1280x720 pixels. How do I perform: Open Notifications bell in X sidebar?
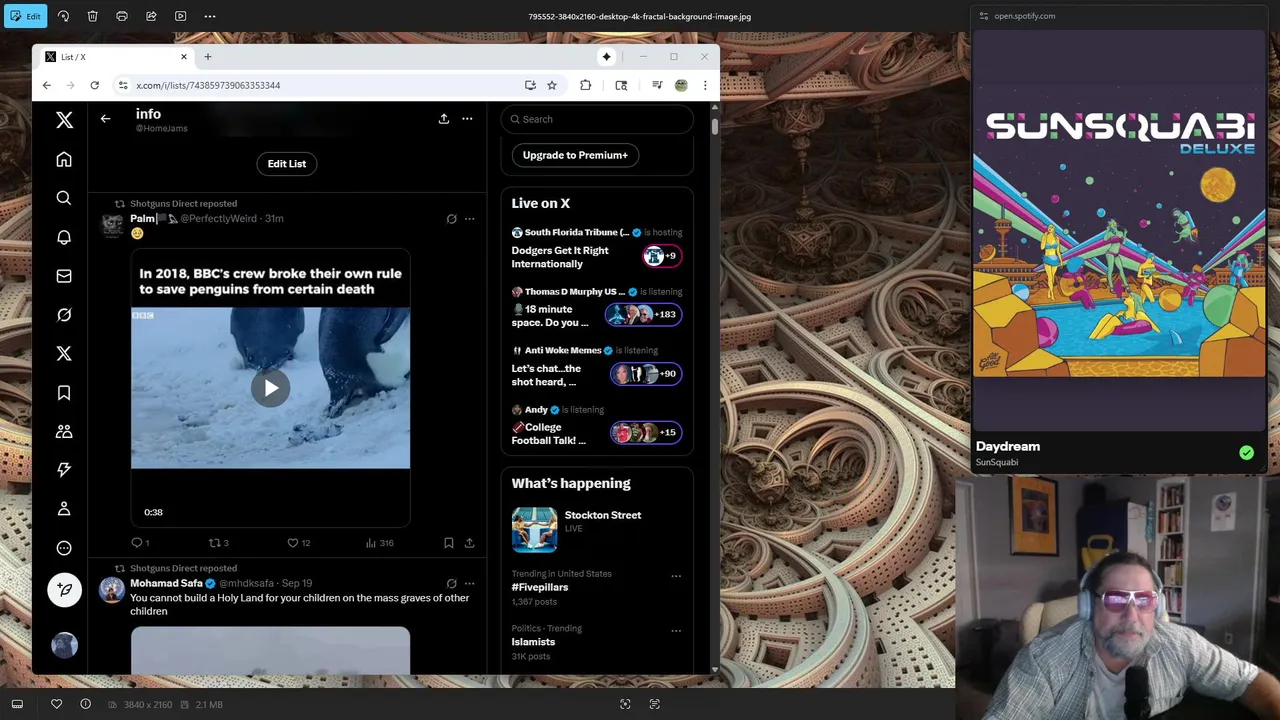click(64, 237)
